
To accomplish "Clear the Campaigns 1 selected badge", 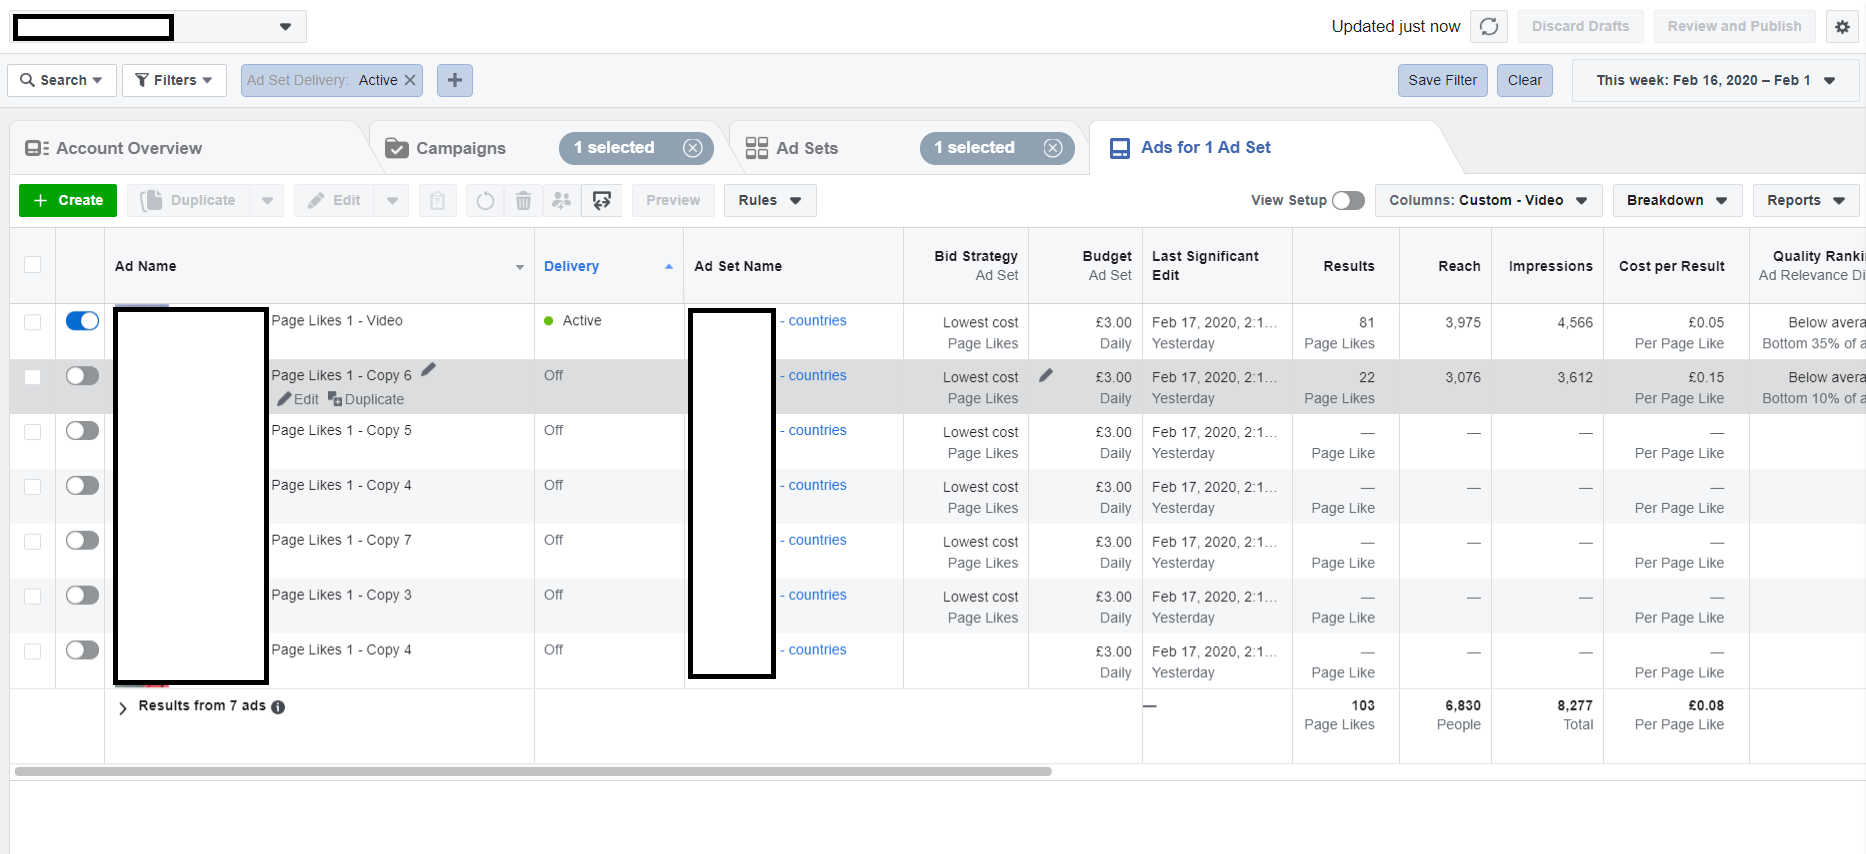I will click(692, 148).
